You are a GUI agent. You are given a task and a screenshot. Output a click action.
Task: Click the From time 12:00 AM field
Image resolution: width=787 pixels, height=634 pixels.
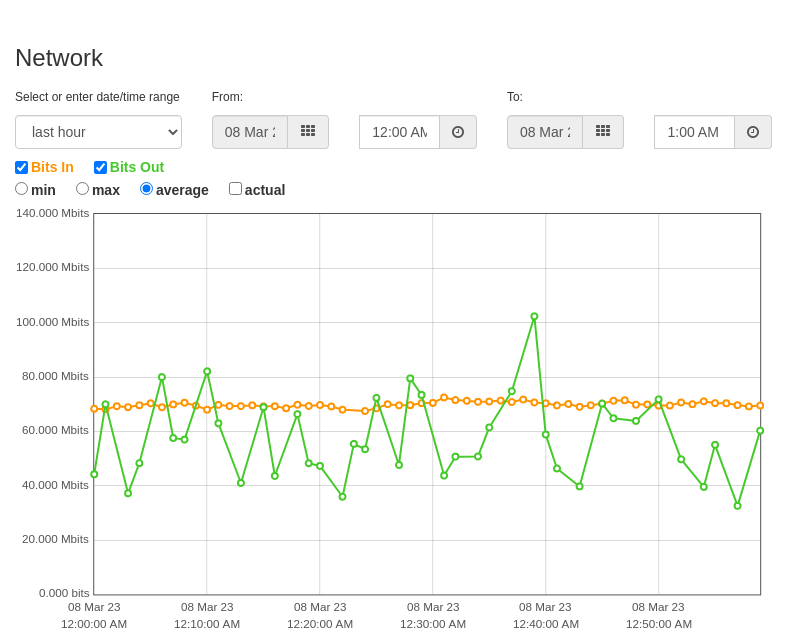[400, 132]
